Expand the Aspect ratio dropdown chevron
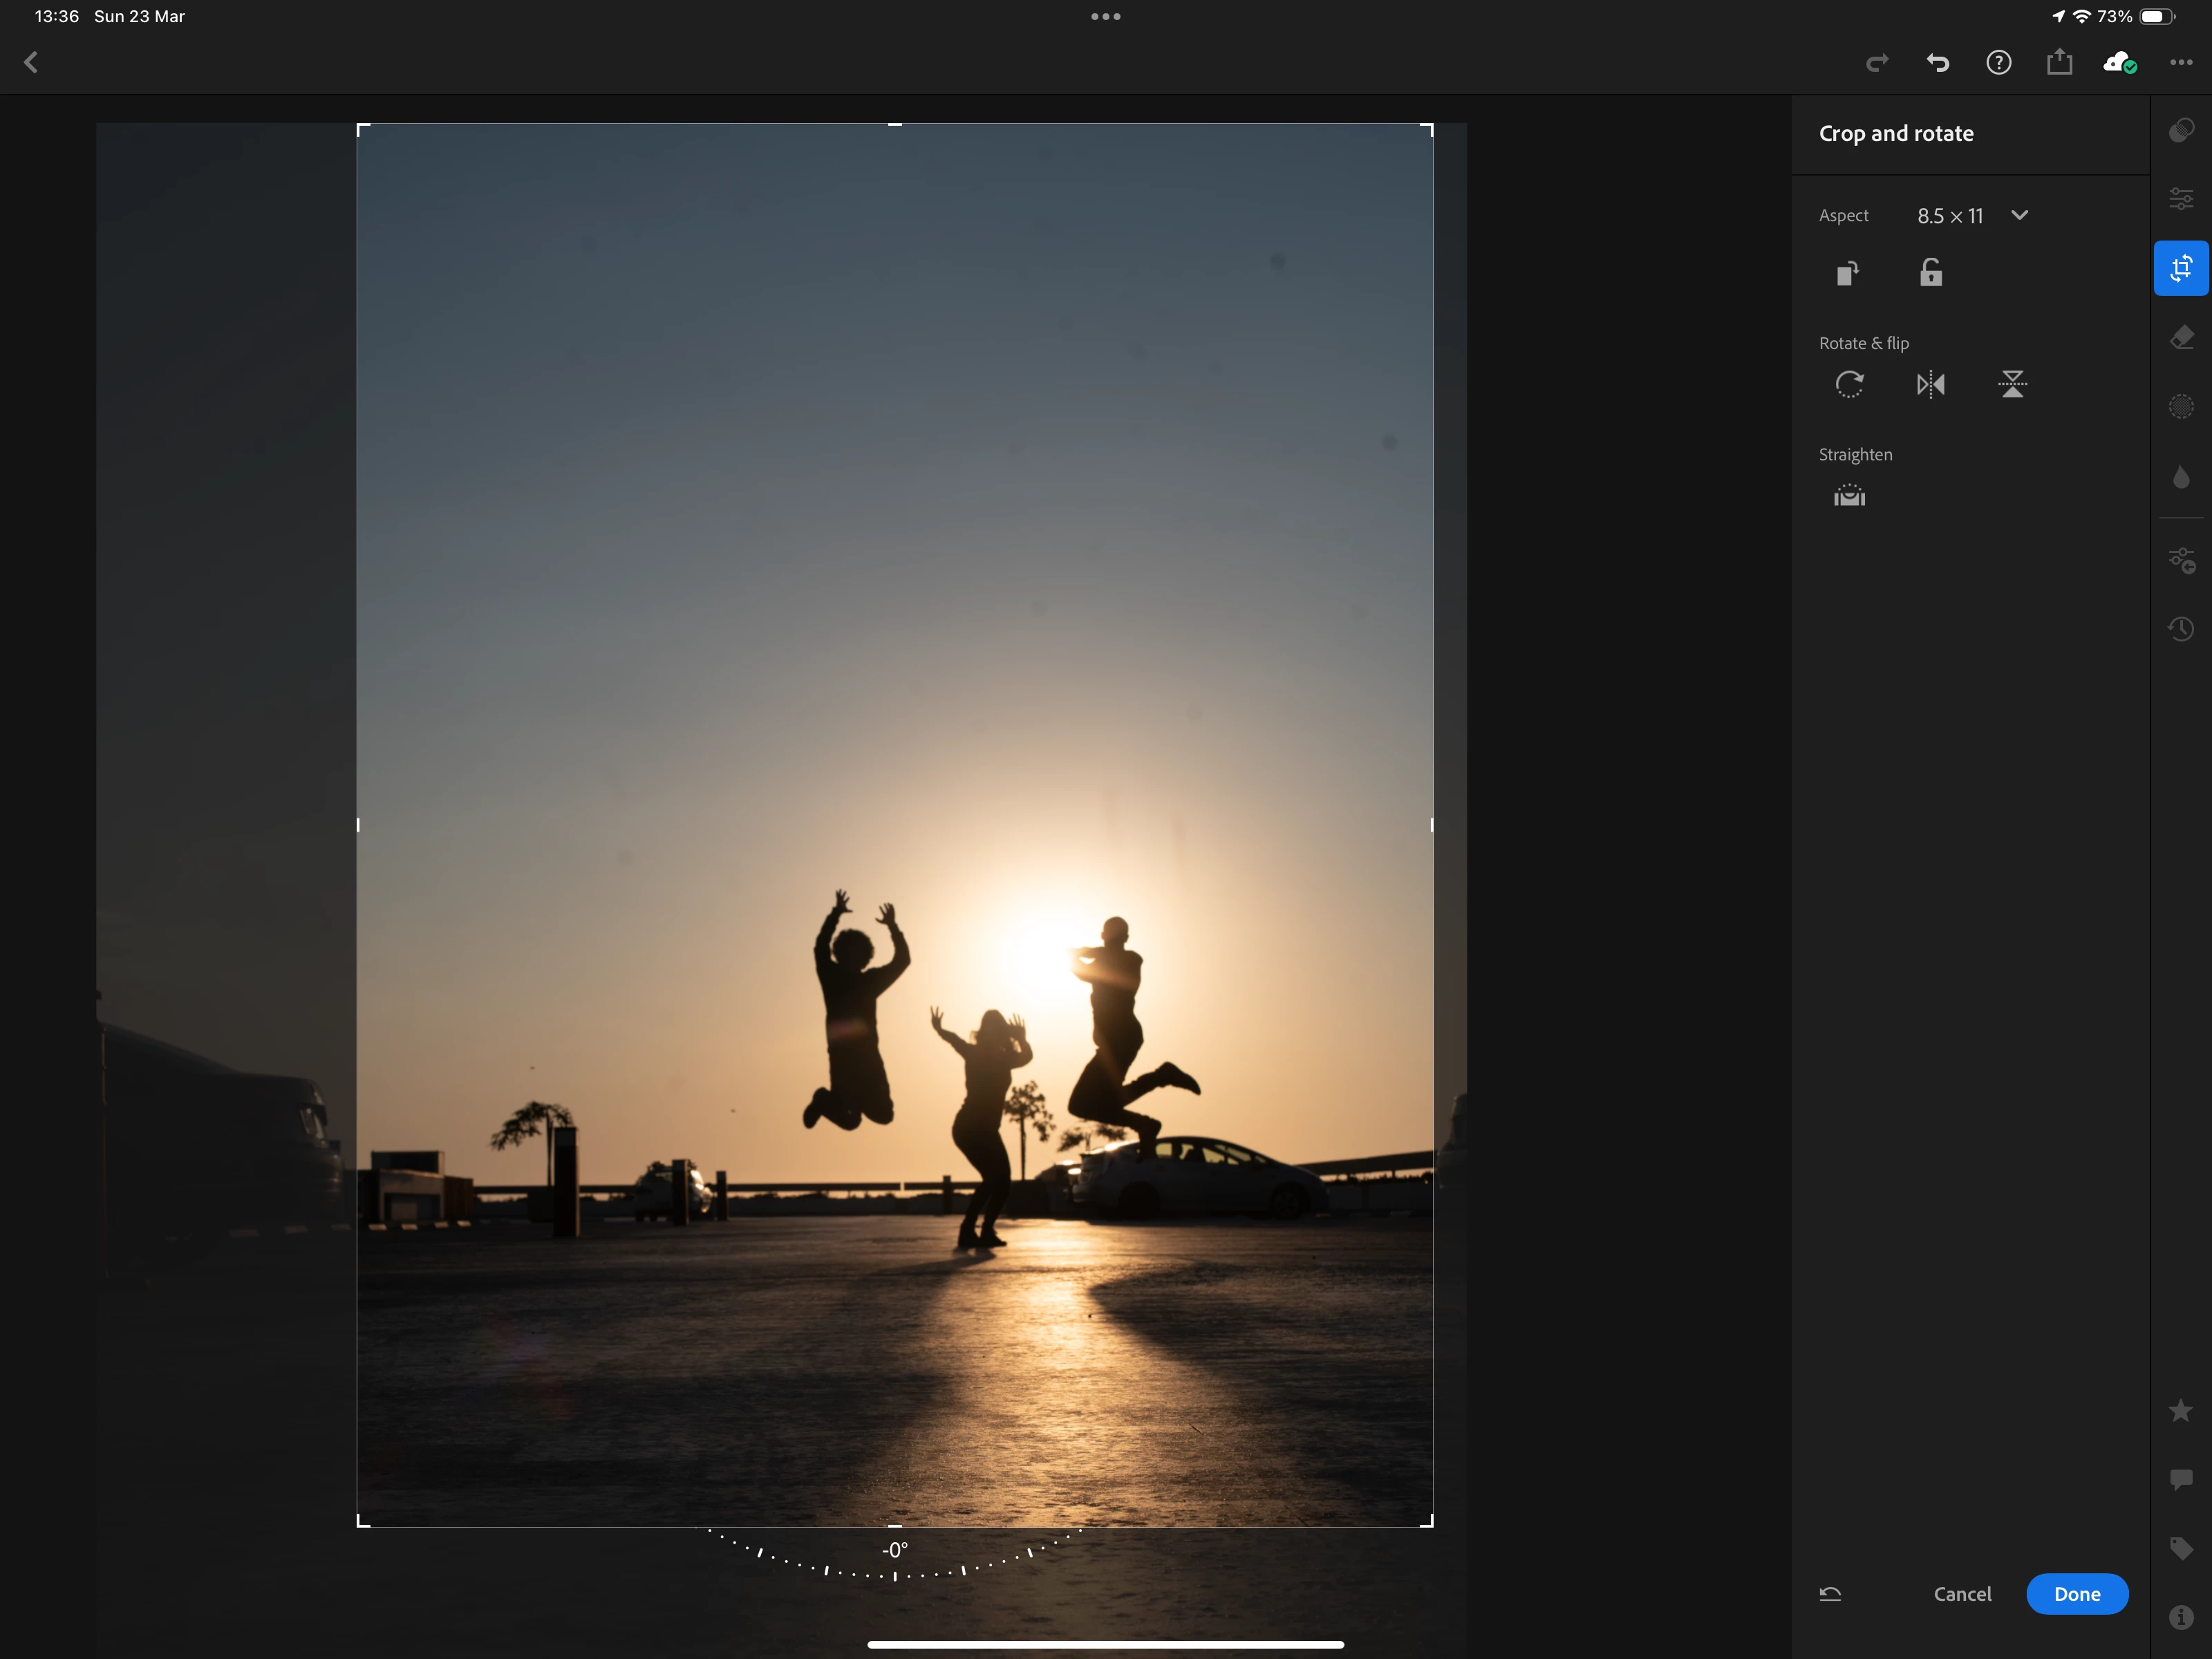 [x=2019, y=215]
